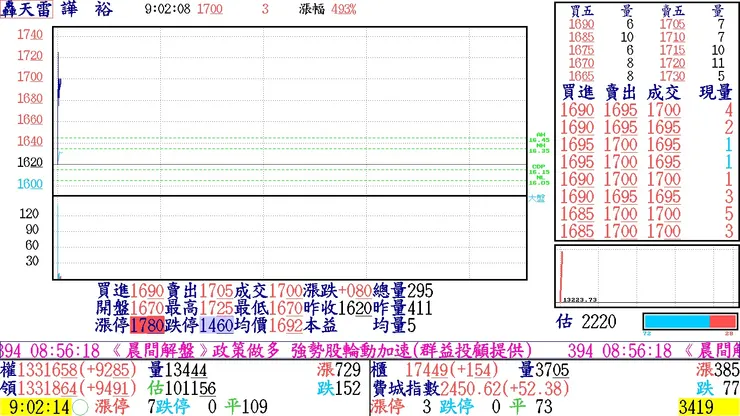Click the yellow 3419 box

coord(708,407)
